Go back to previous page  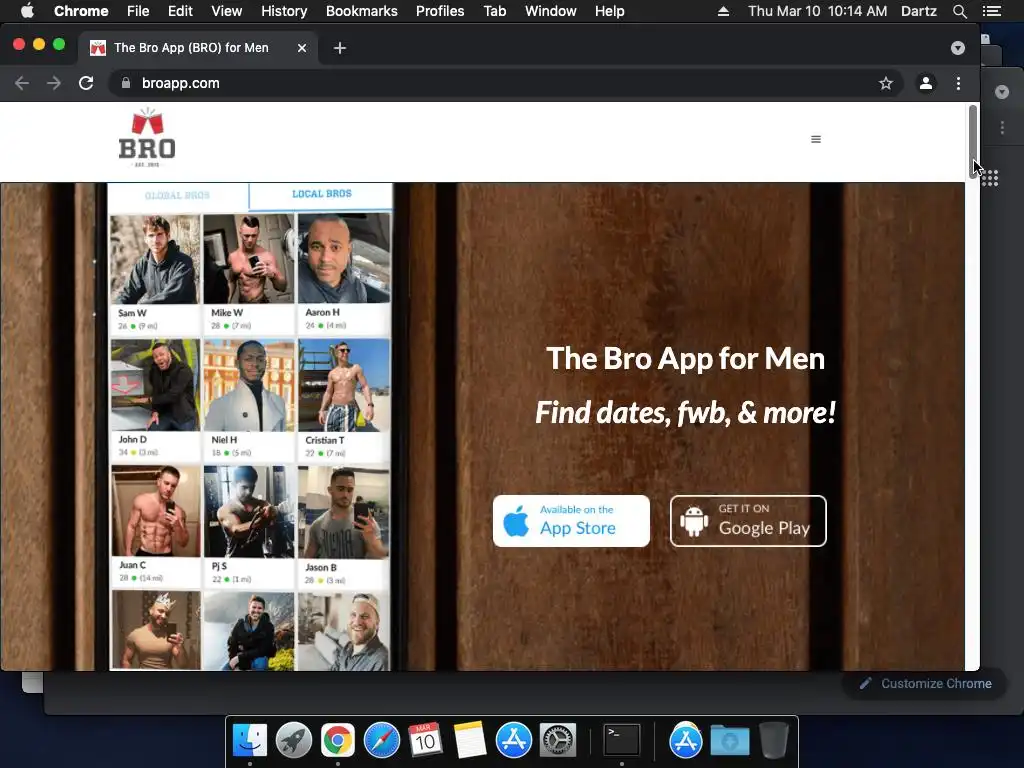click(22, 83)
